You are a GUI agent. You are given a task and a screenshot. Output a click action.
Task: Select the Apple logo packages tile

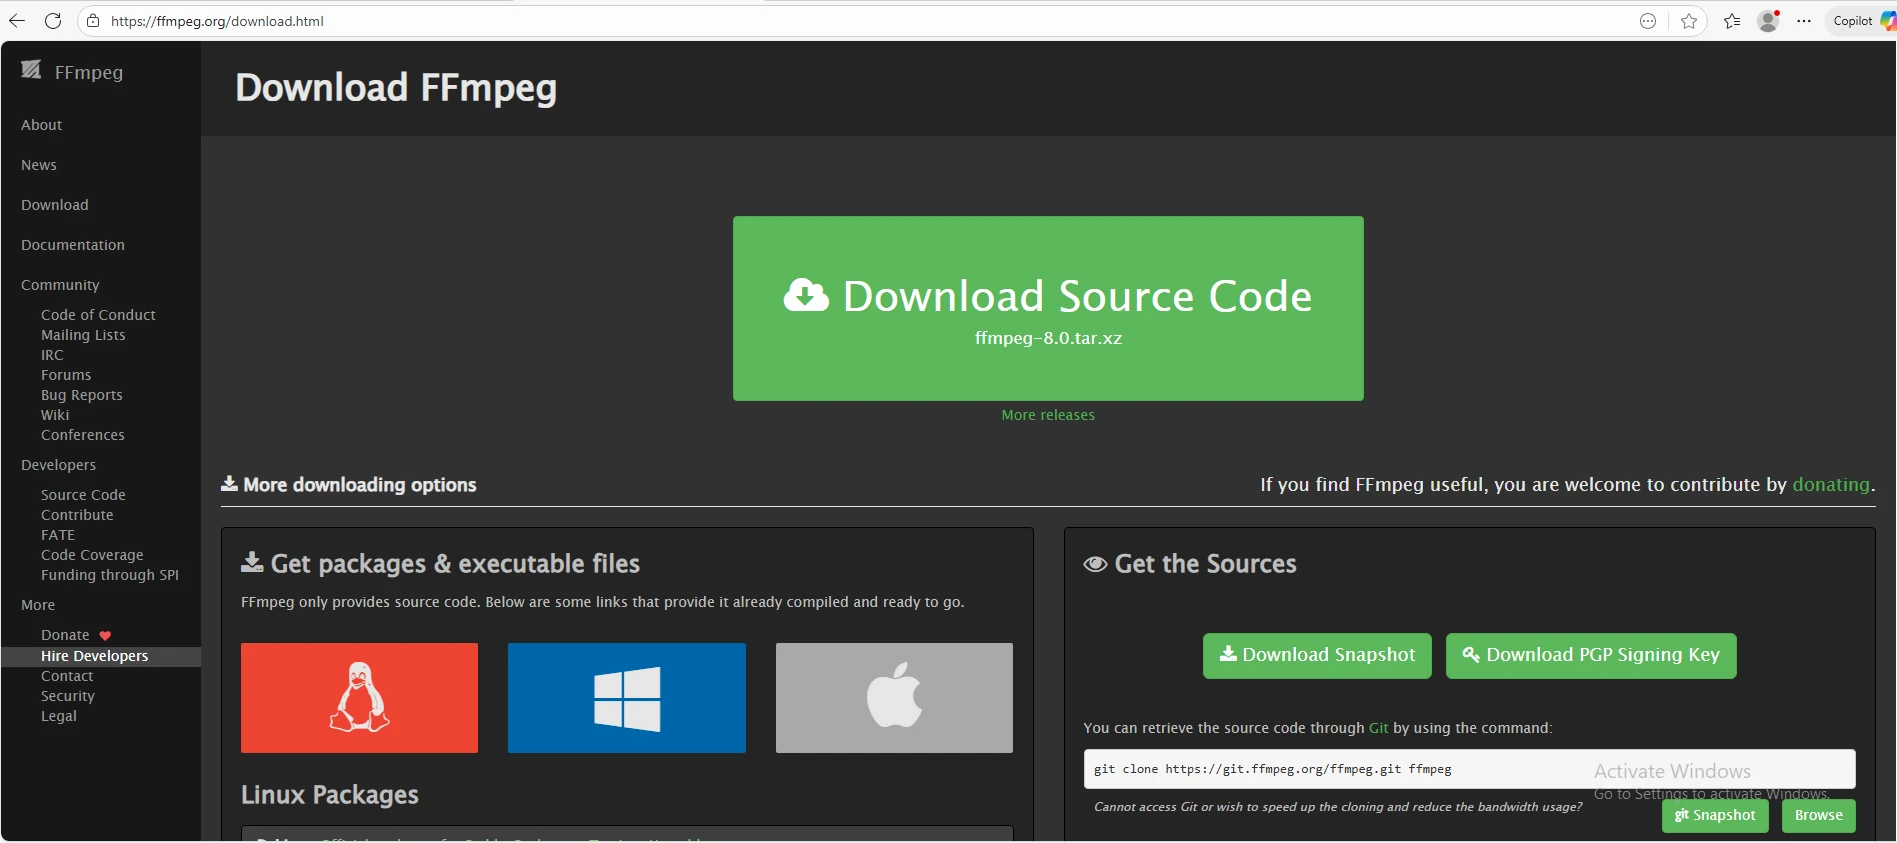894,697
